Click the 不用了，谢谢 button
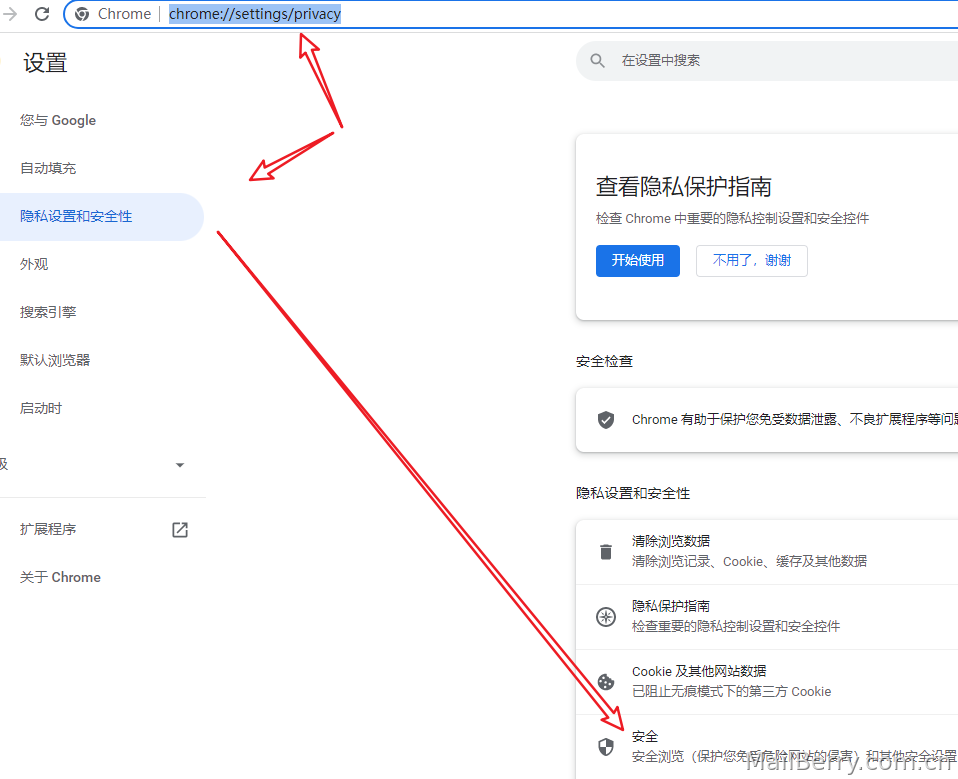This screenshot has width=958, height=779. (x=751, y=261)
